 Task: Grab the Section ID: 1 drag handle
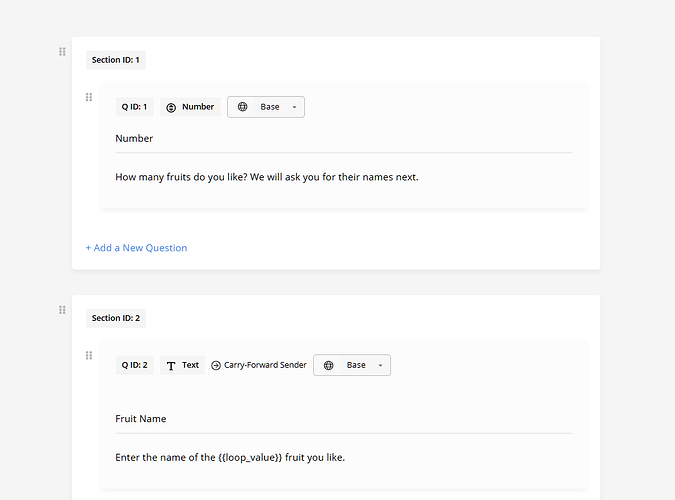62,52
